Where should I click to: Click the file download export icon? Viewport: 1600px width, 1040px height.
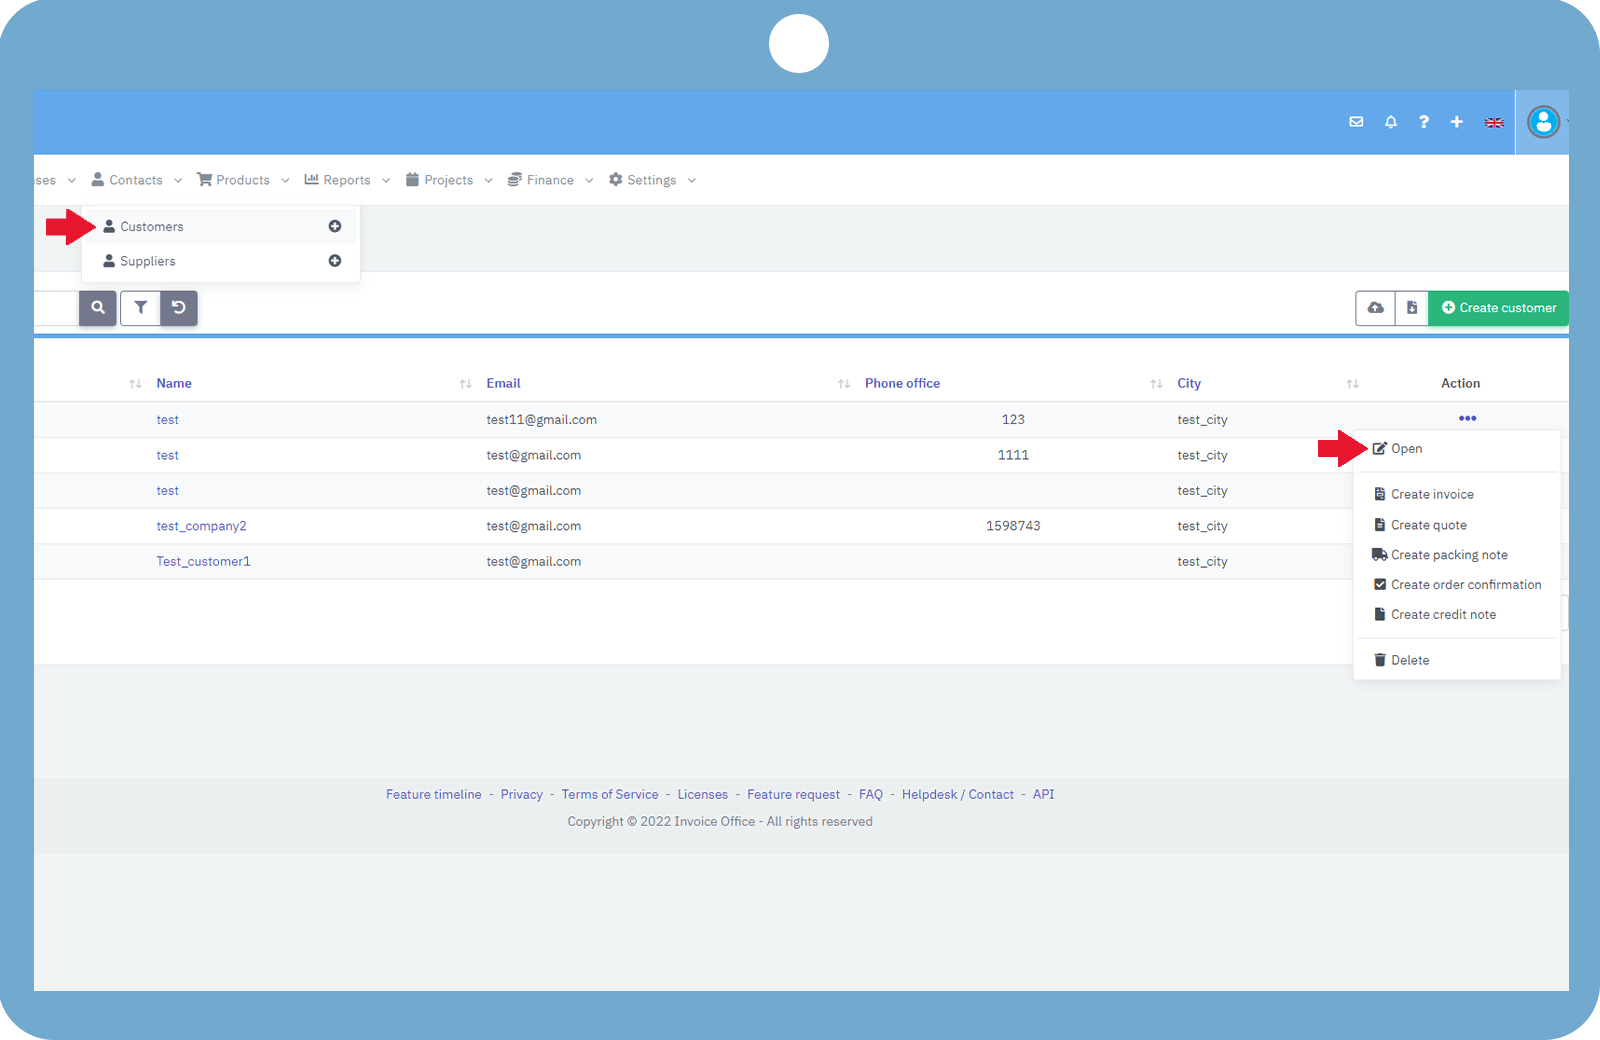coord(1412,308)
